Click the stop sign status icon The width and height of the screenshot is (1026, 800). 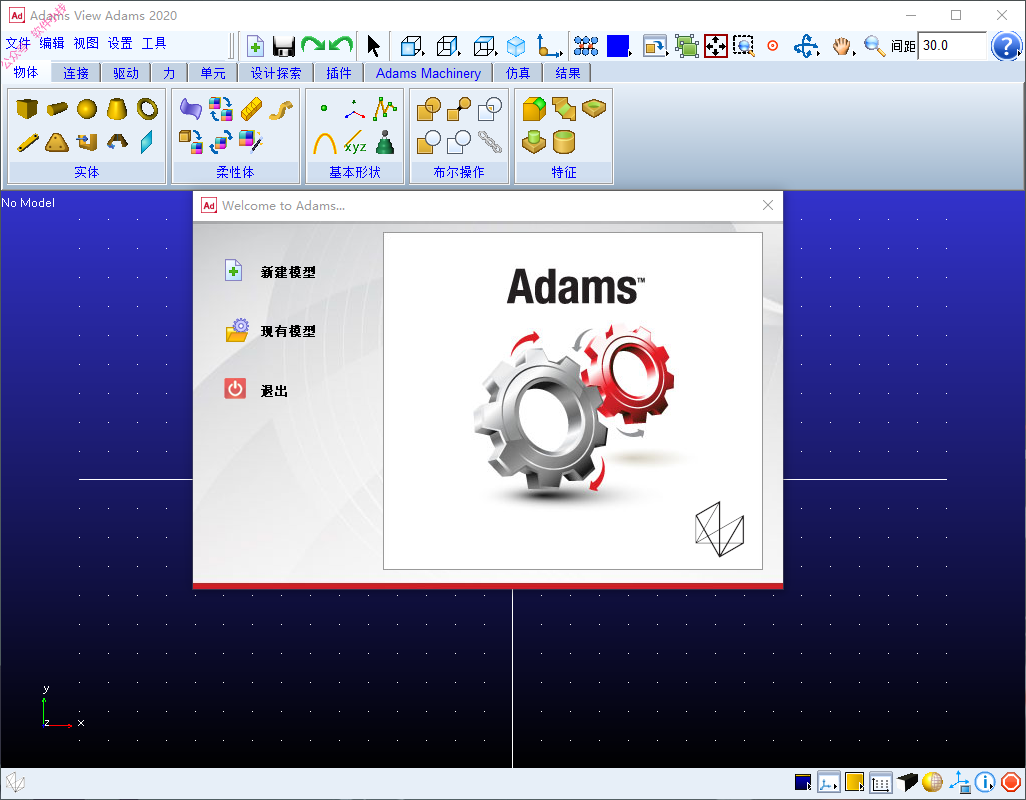(x=1010, y=782)
